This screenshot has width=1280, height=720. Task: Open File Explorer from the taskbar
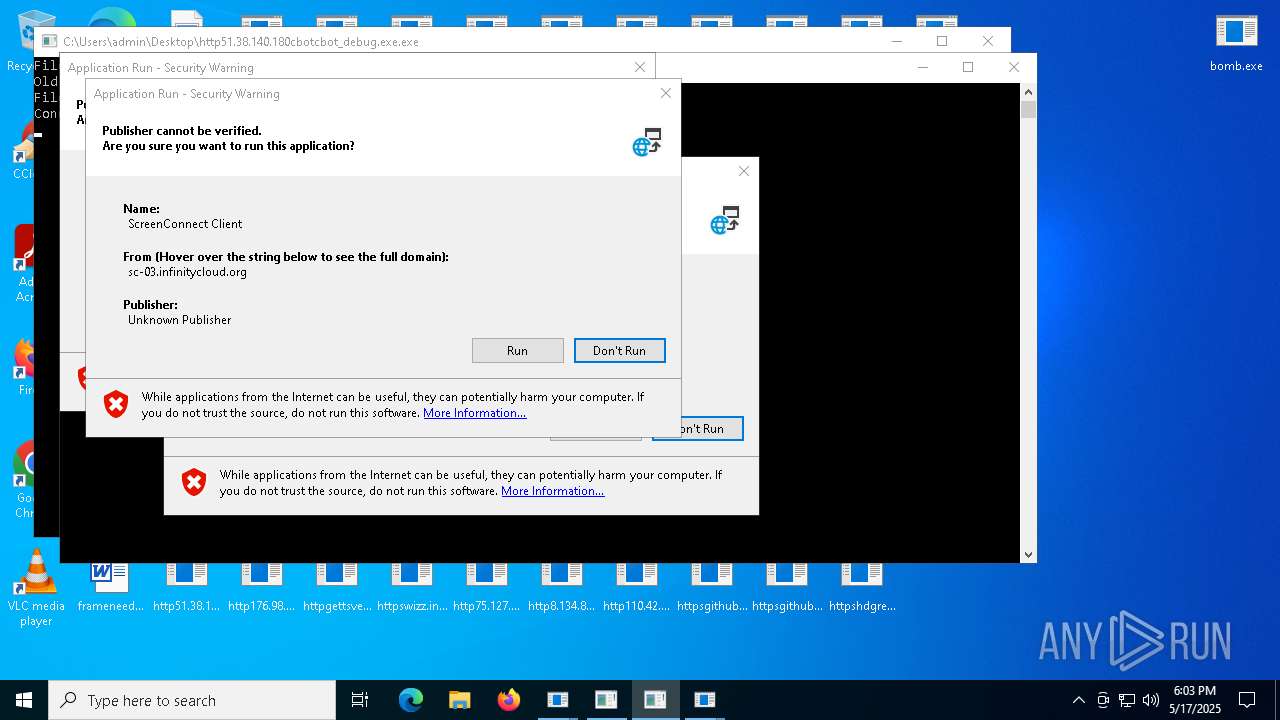[459, 700]
